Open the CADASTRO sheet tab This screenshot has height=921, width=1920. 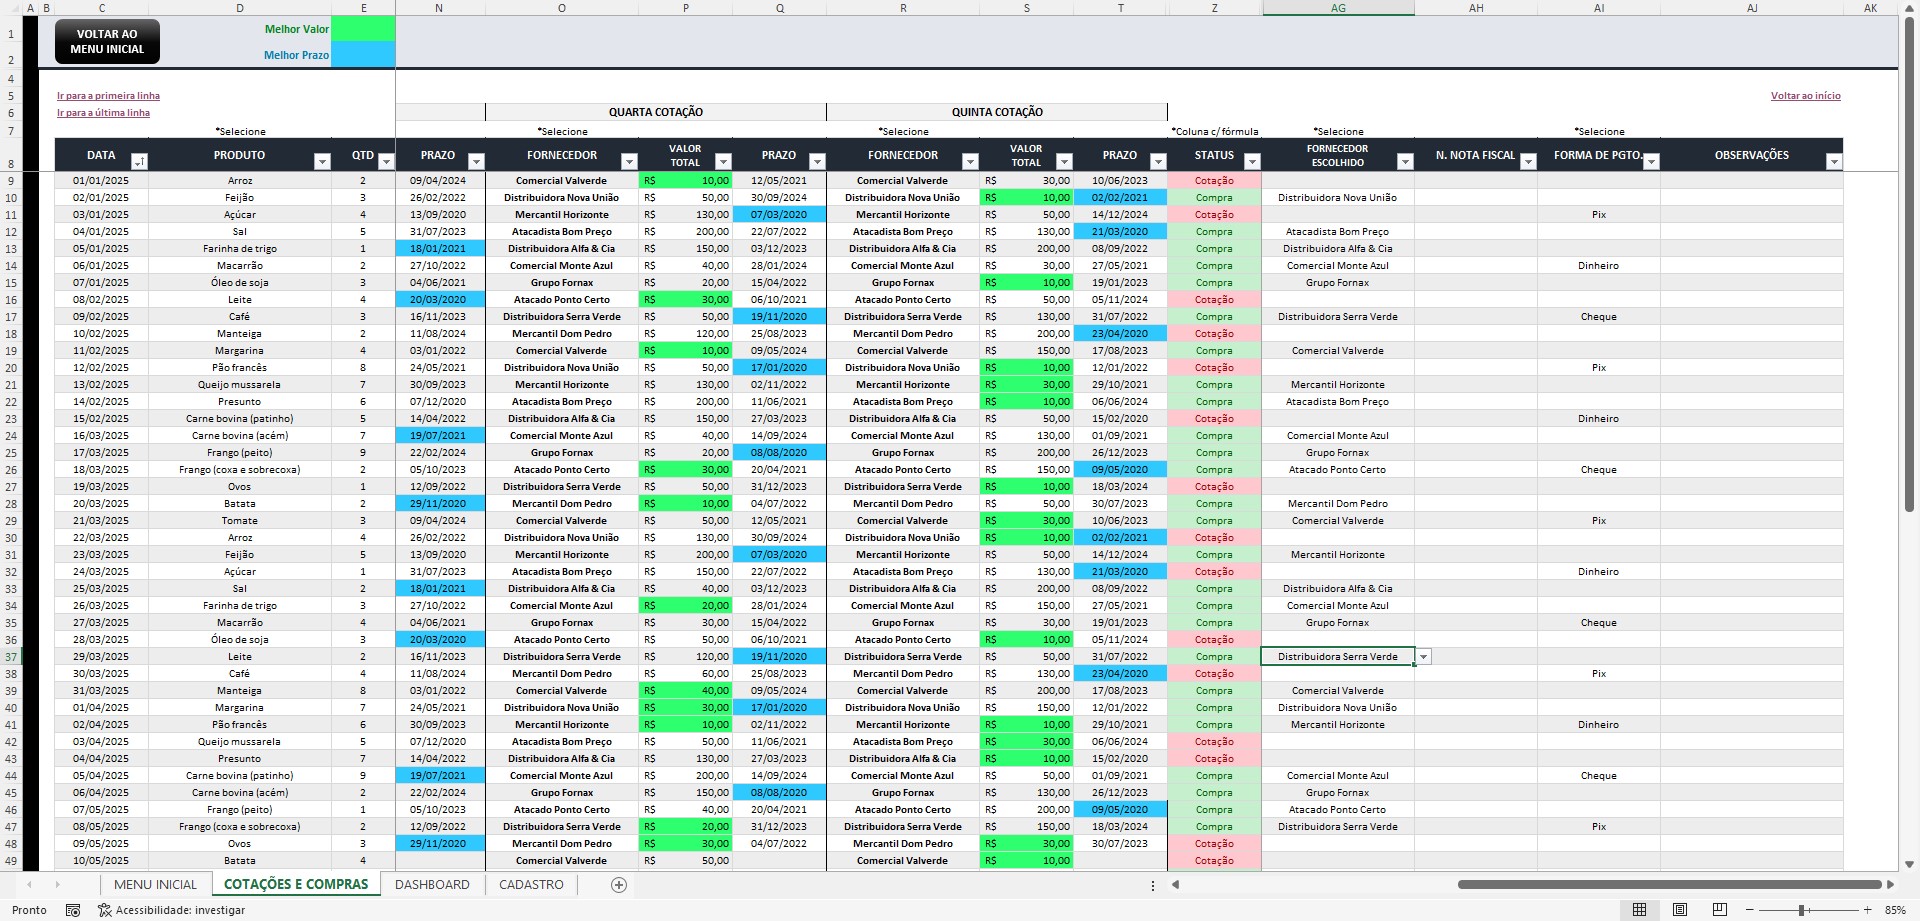[531, 885]
